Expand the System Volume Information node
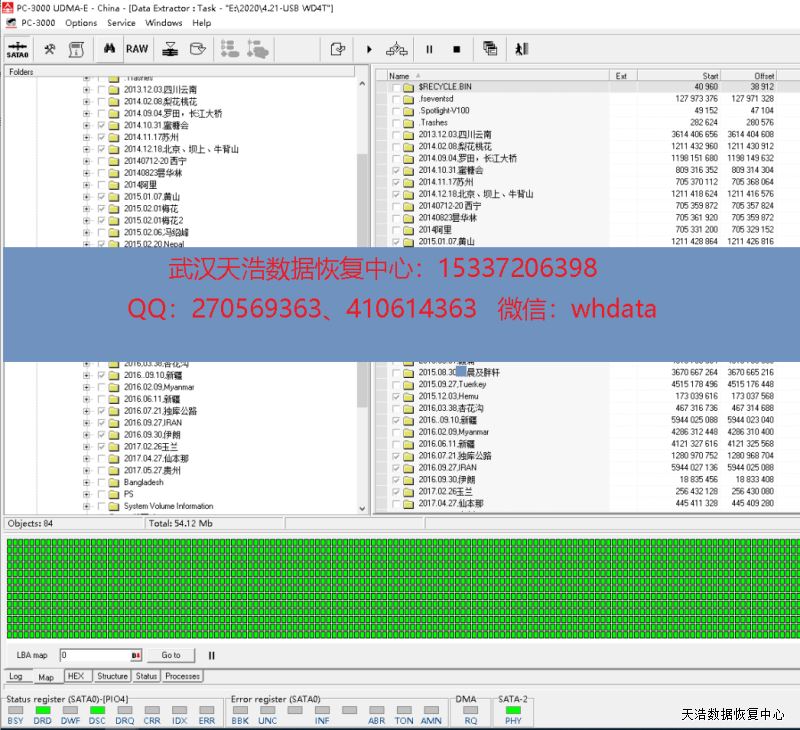Viewport: 800px width, 730px height. pyautogui.click(x=86, y=506)
